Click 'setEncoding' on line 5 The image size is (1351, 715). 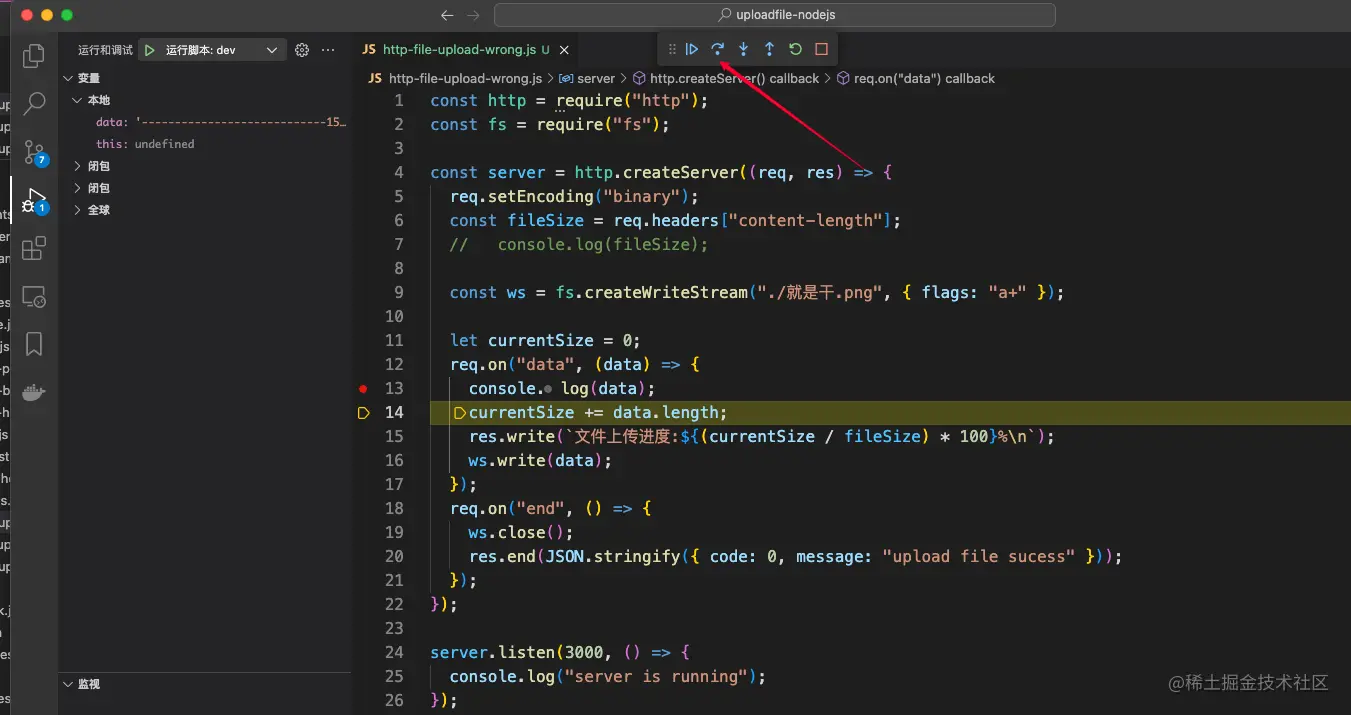click(541, 196)
